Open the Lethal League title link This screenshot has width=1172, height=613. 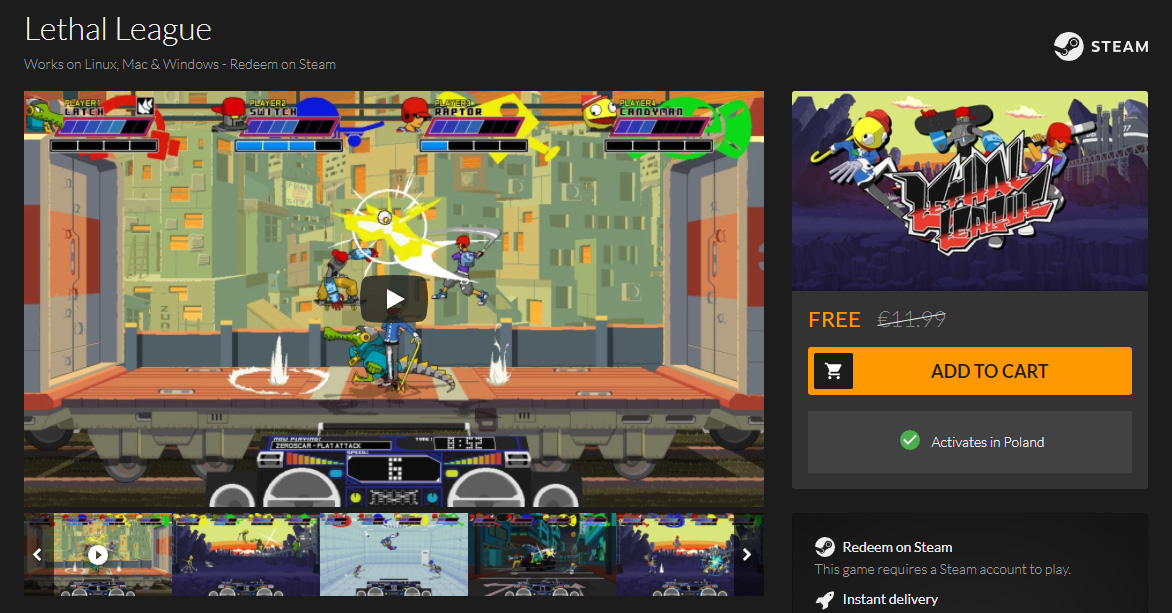118,29
